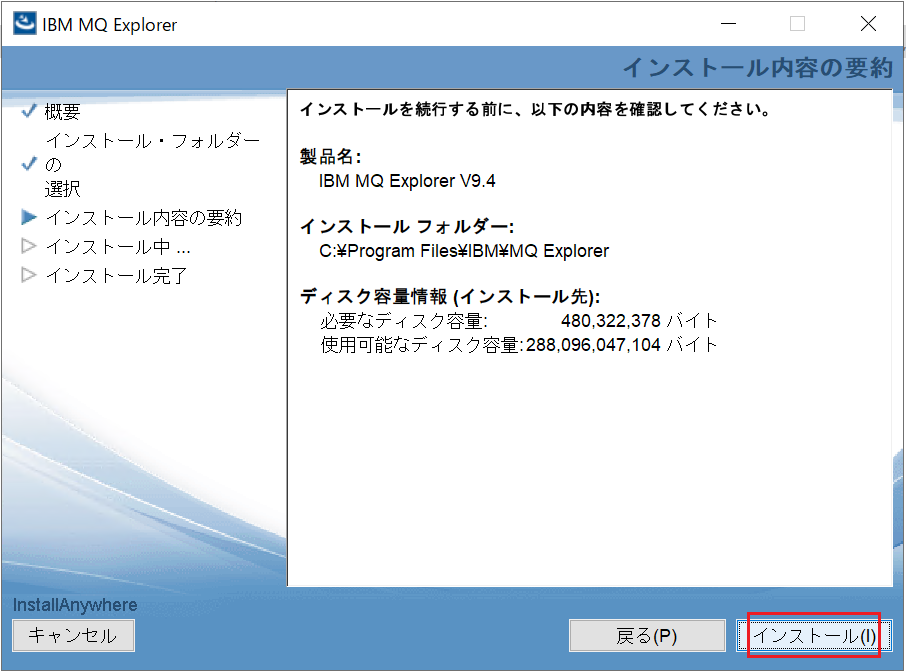Click the product name IBM MQ Explorer V9.4
This screenshot has height=672, width=906.
(x=407, y=181)
